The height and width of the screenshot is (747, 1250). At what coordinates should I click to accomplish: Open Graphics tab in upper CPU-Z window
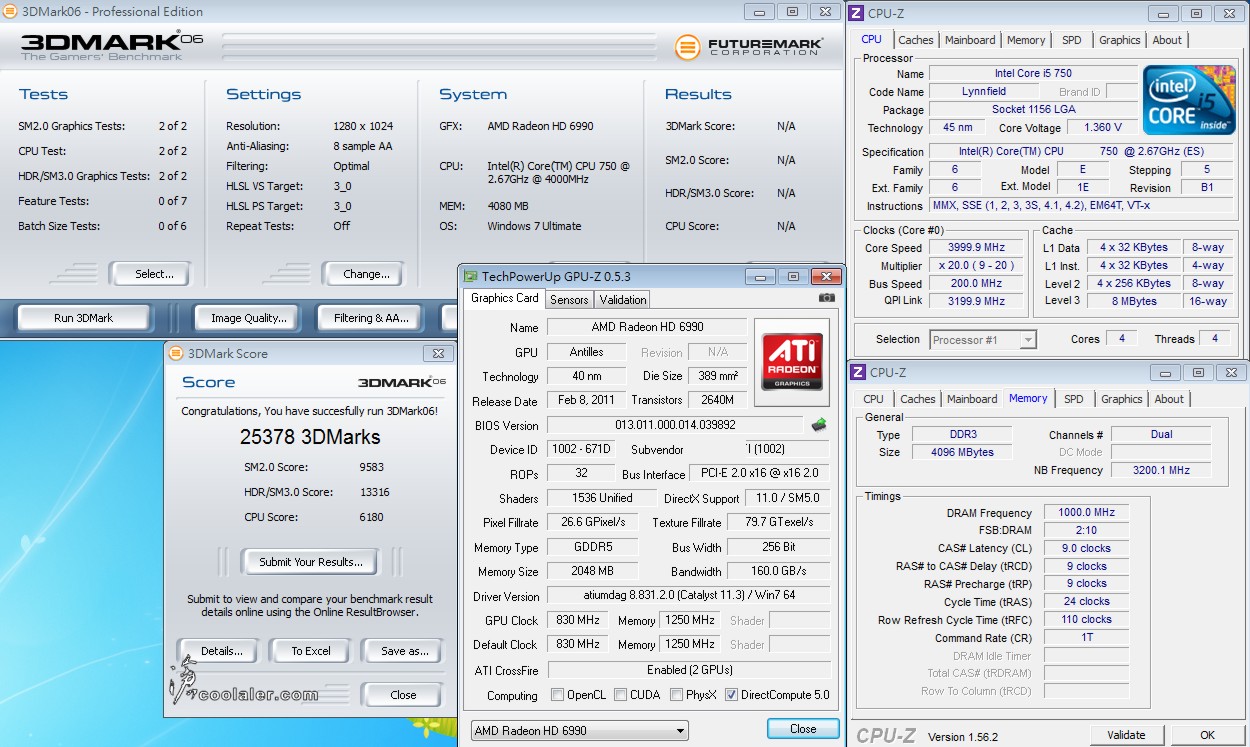point(1119,40)
